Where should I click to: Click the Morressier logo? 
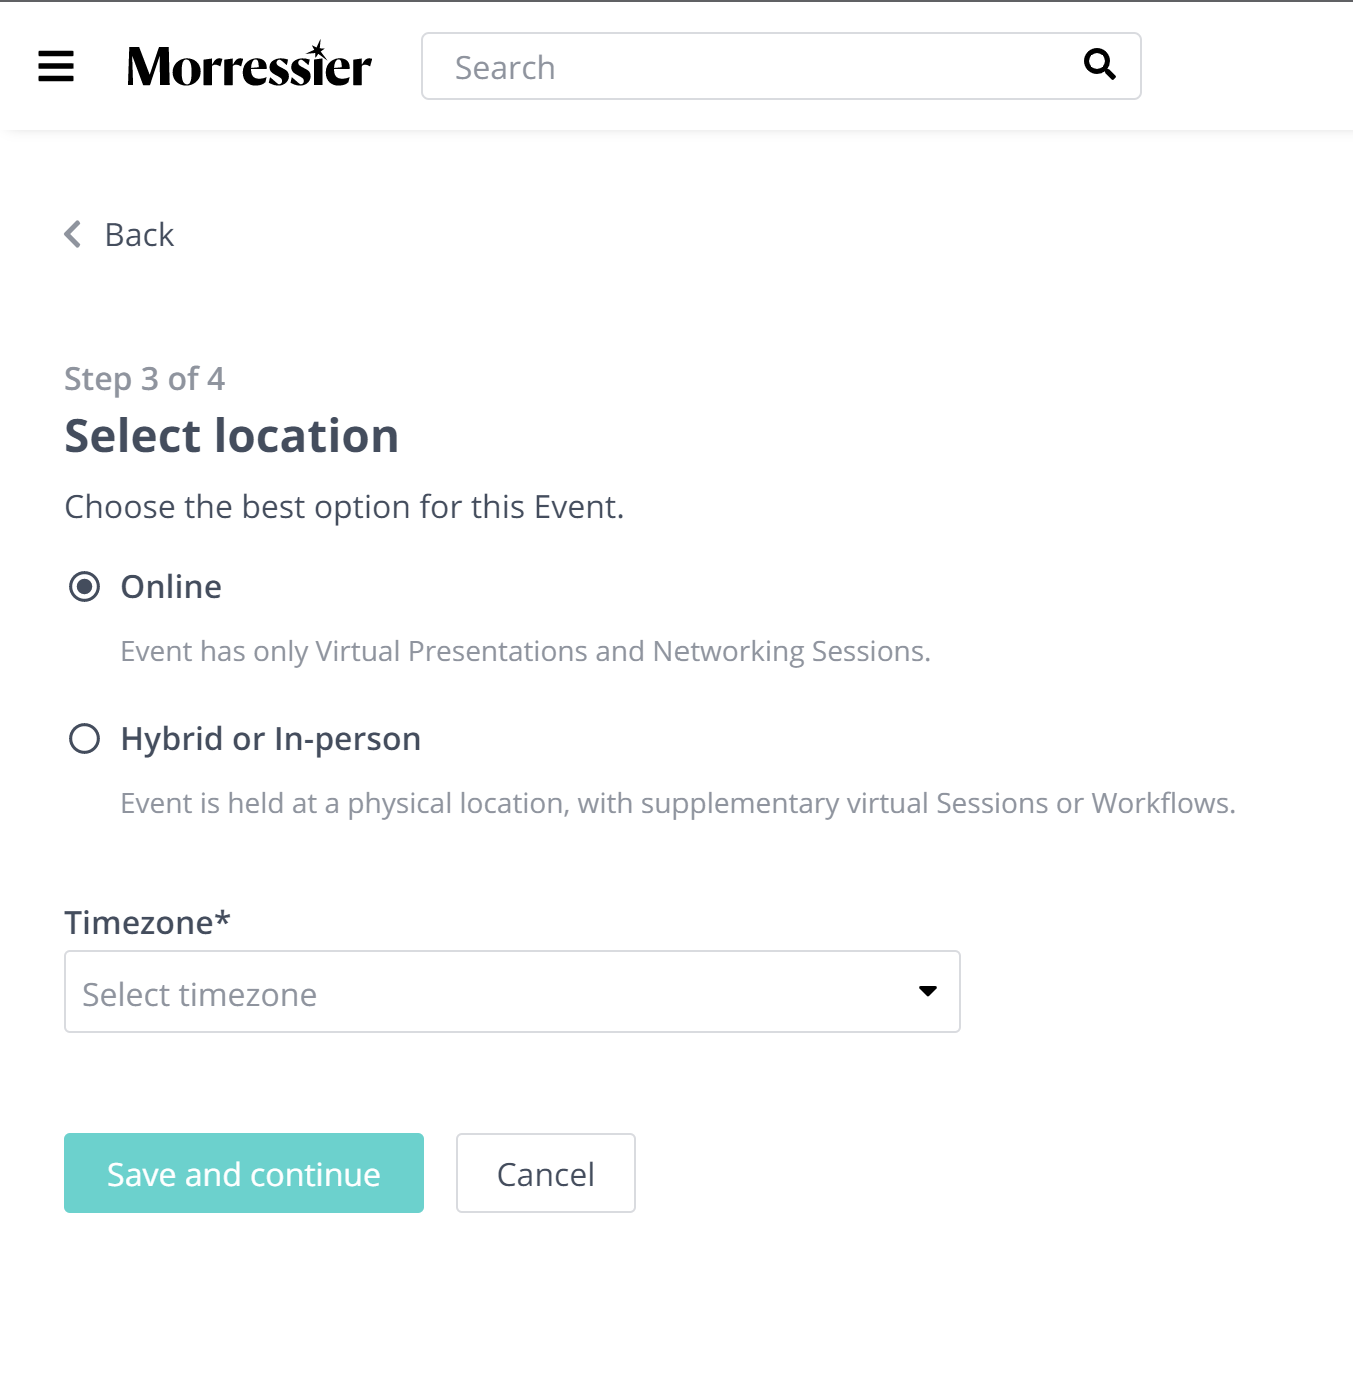click(x=249, y=66)
